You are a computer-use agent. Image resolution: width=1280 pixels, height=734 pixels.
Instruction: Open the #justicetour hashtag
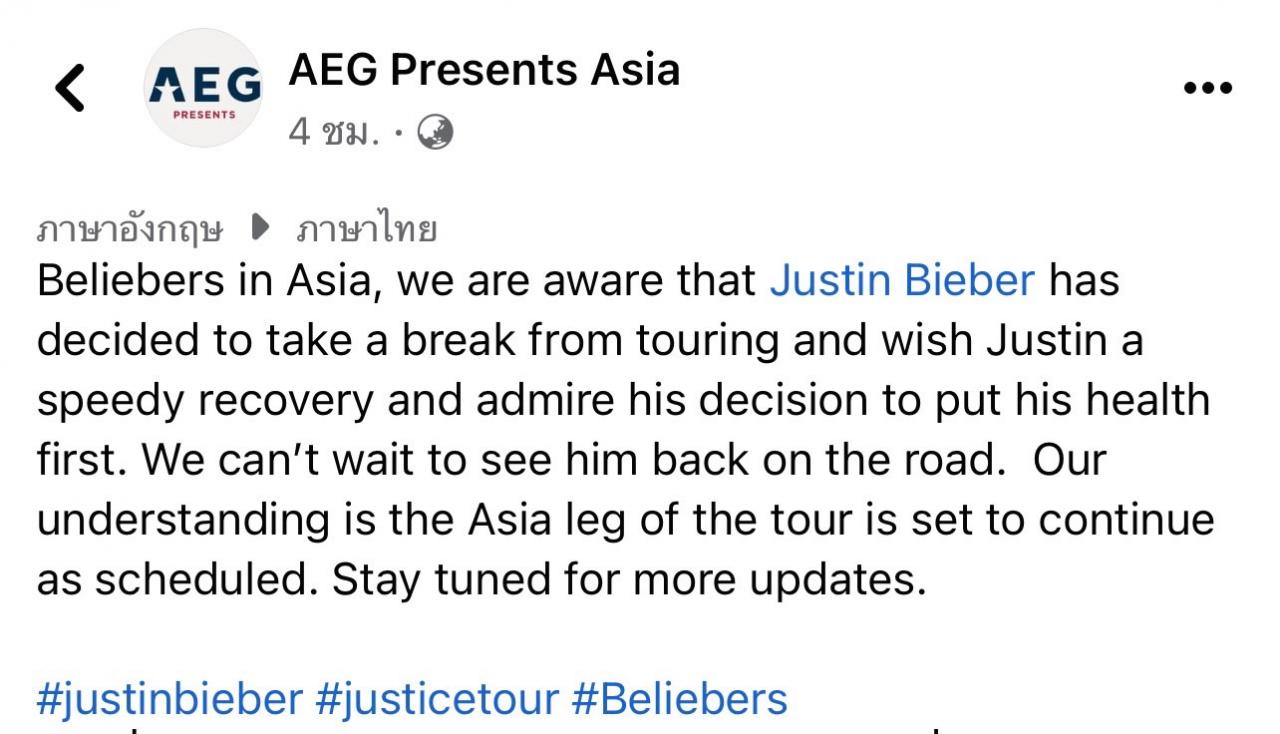click(x=437, y=699)
